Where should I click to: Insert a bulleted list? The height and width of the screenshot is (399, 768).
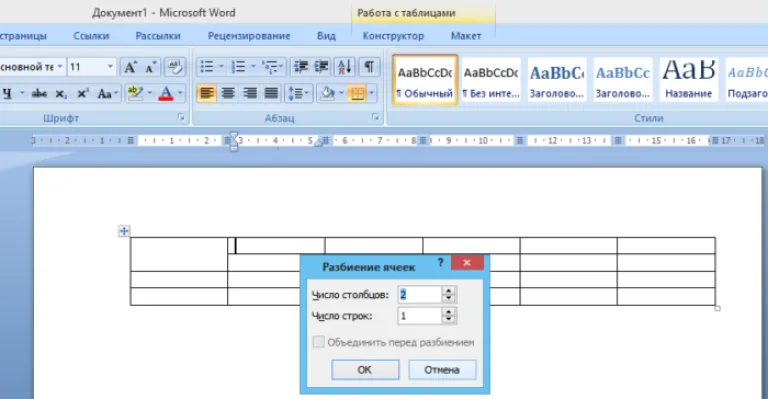(x=207, y=67)
